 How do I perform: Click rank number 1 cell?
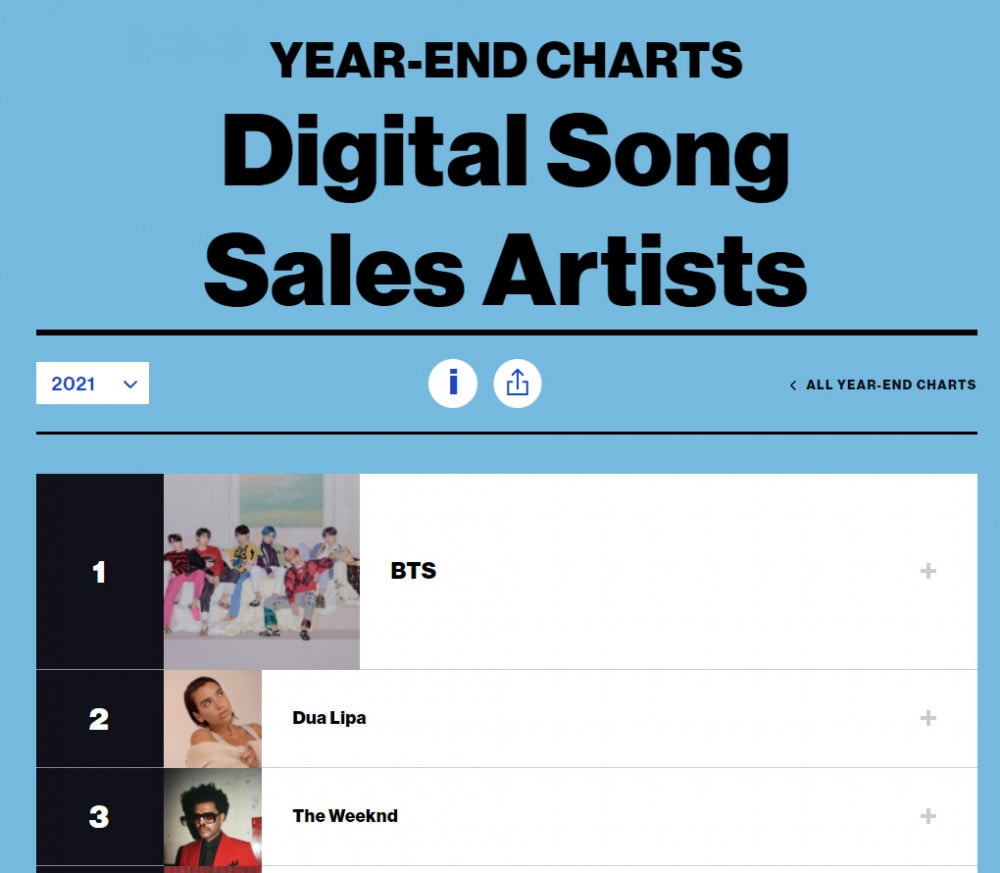click(100, 571)
